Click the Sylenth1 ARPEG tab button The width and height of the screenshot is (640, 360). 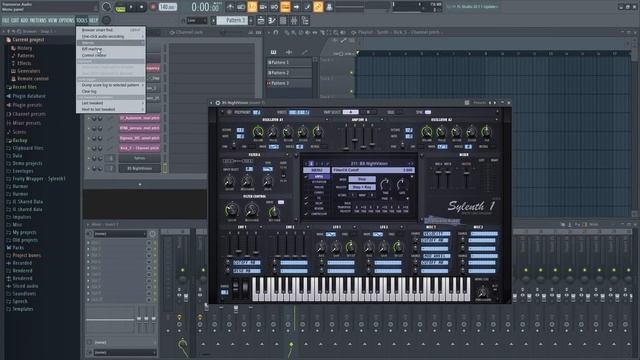tap(318, 176)
